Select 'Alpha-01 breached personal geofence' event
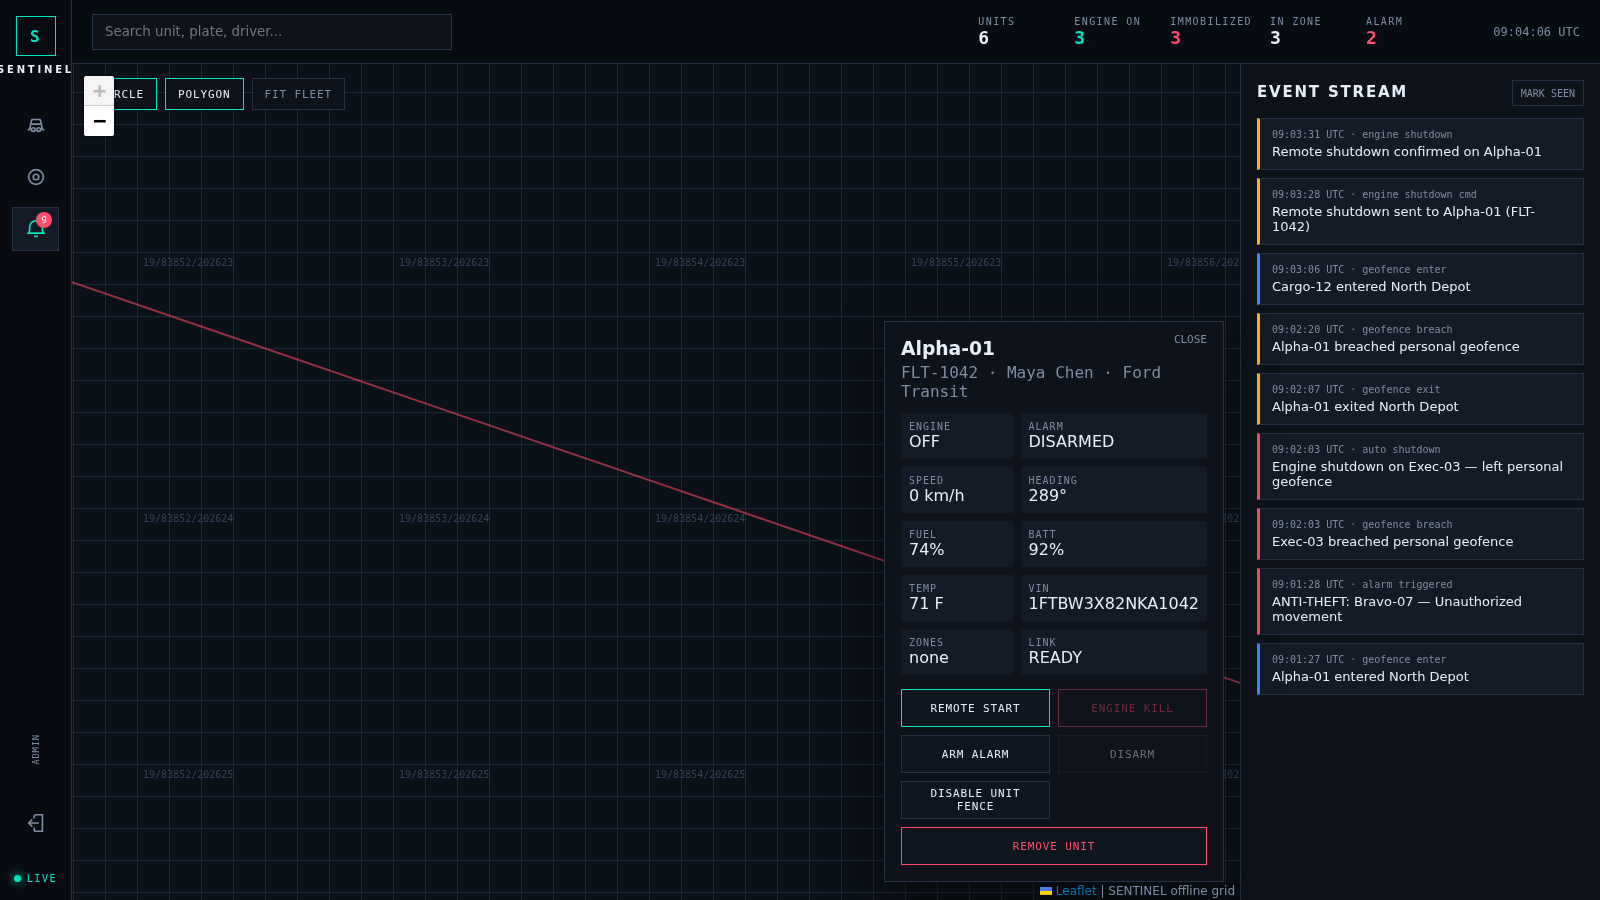Screen dimensions: 1600x900 [1420, 339]
